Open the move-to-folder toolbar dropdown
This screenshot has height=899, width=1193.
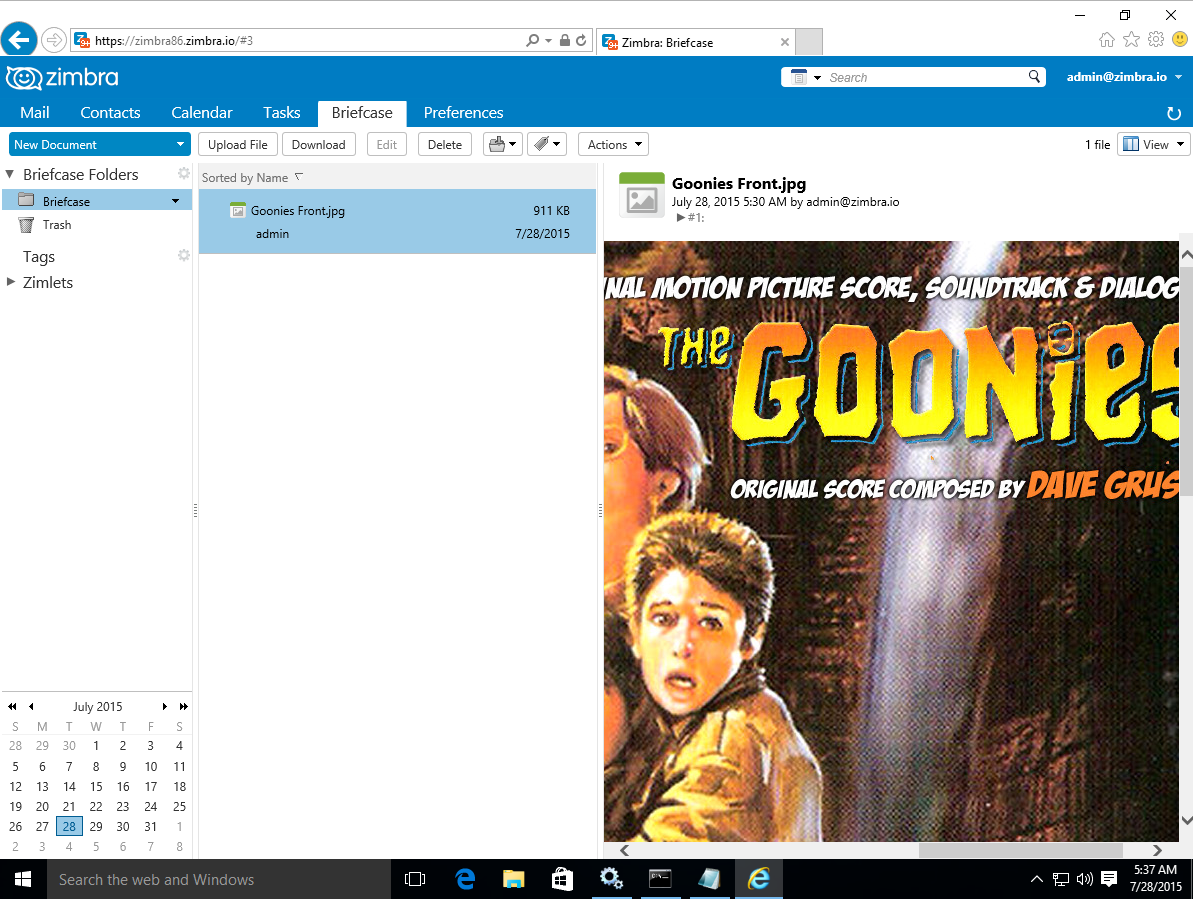(x=502, y=145)
